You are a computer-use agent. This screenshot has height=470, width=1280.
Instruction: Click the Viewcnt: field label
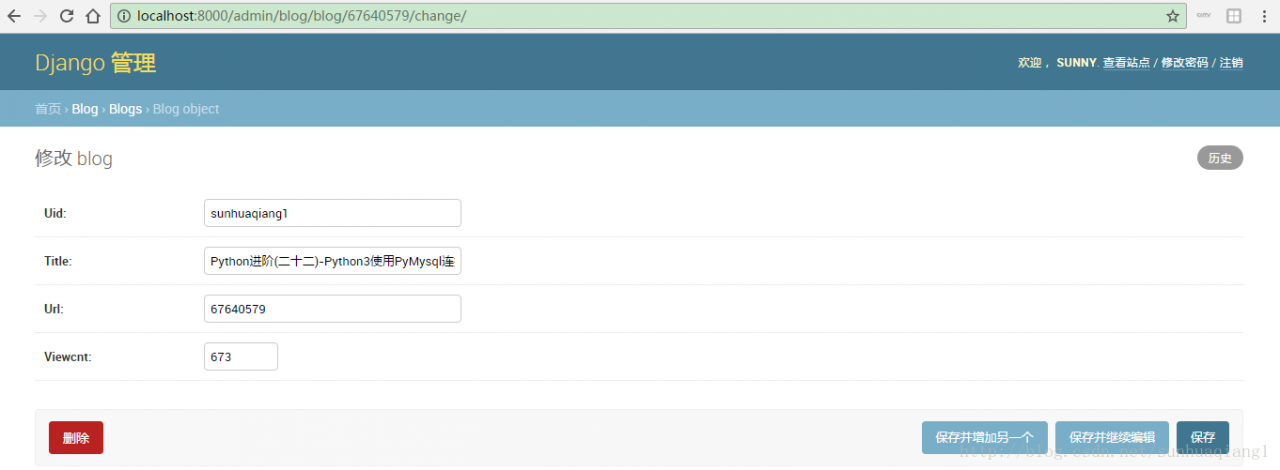point(68,357)
